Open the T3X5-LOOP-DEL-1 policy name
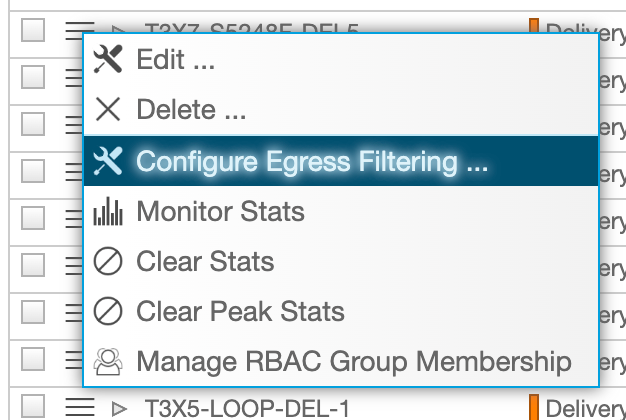Screen dimensions: 626x420 click(x=247, y=409)
